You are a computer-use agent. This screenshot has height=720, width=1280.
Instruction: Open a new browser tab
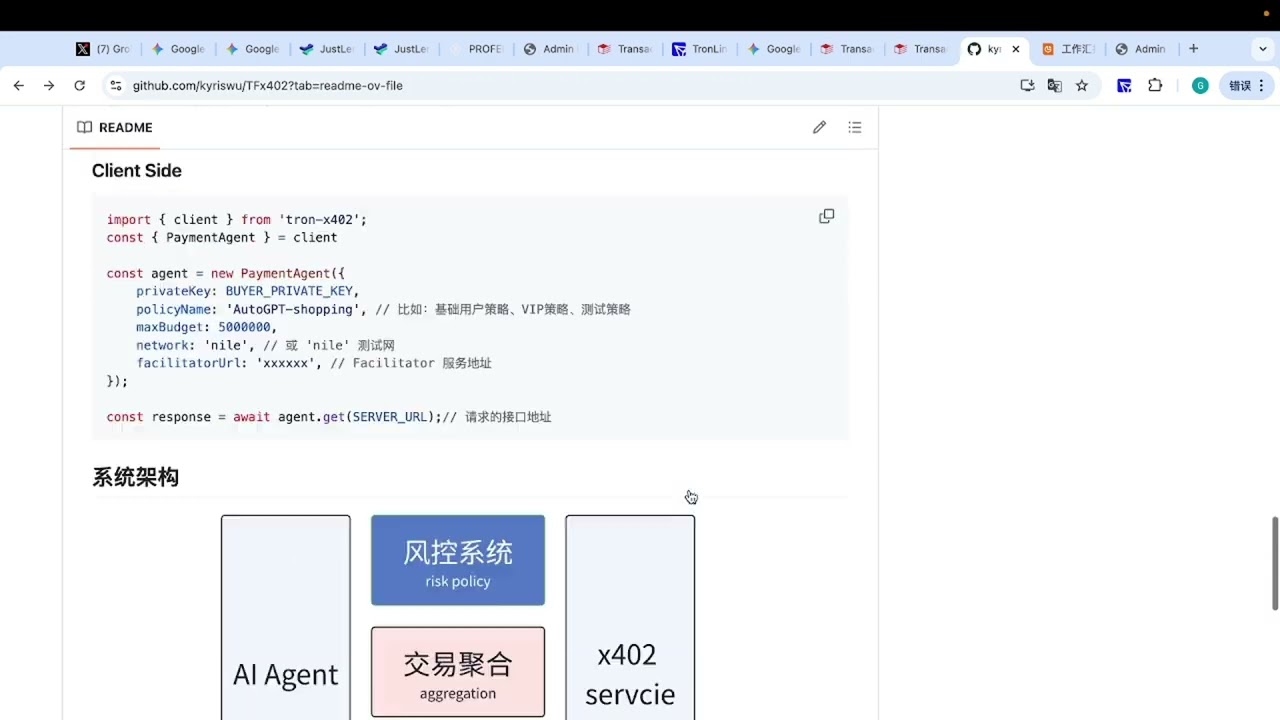1193,49
